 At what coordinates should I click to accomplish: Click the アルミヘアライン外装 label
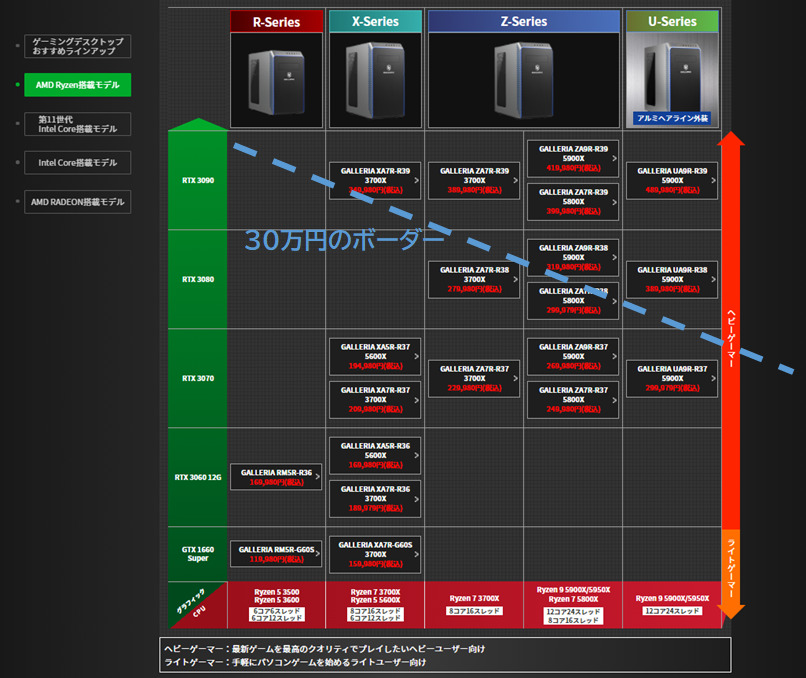672,118
